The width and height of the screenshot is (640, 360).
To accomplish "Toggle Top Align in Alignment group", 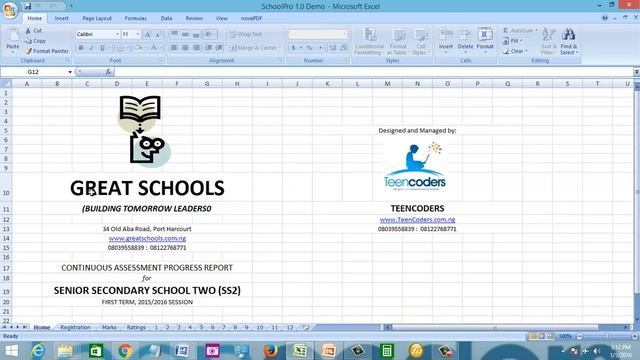I will point(174,34).
